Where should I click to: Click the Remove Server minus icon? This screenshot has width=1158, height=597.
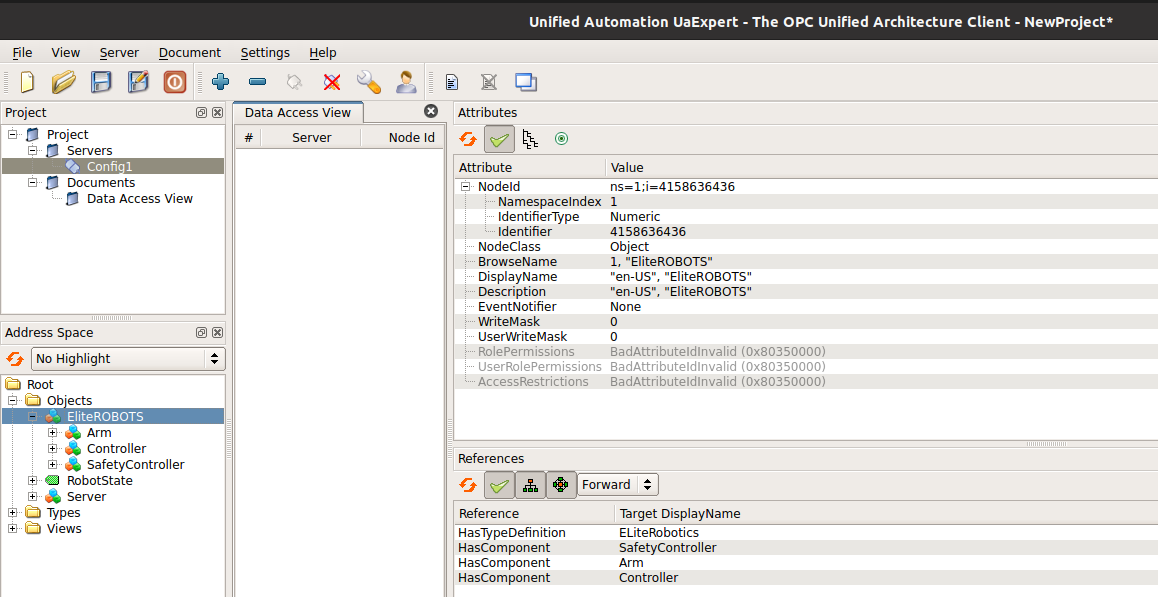[x=257, y=82]
